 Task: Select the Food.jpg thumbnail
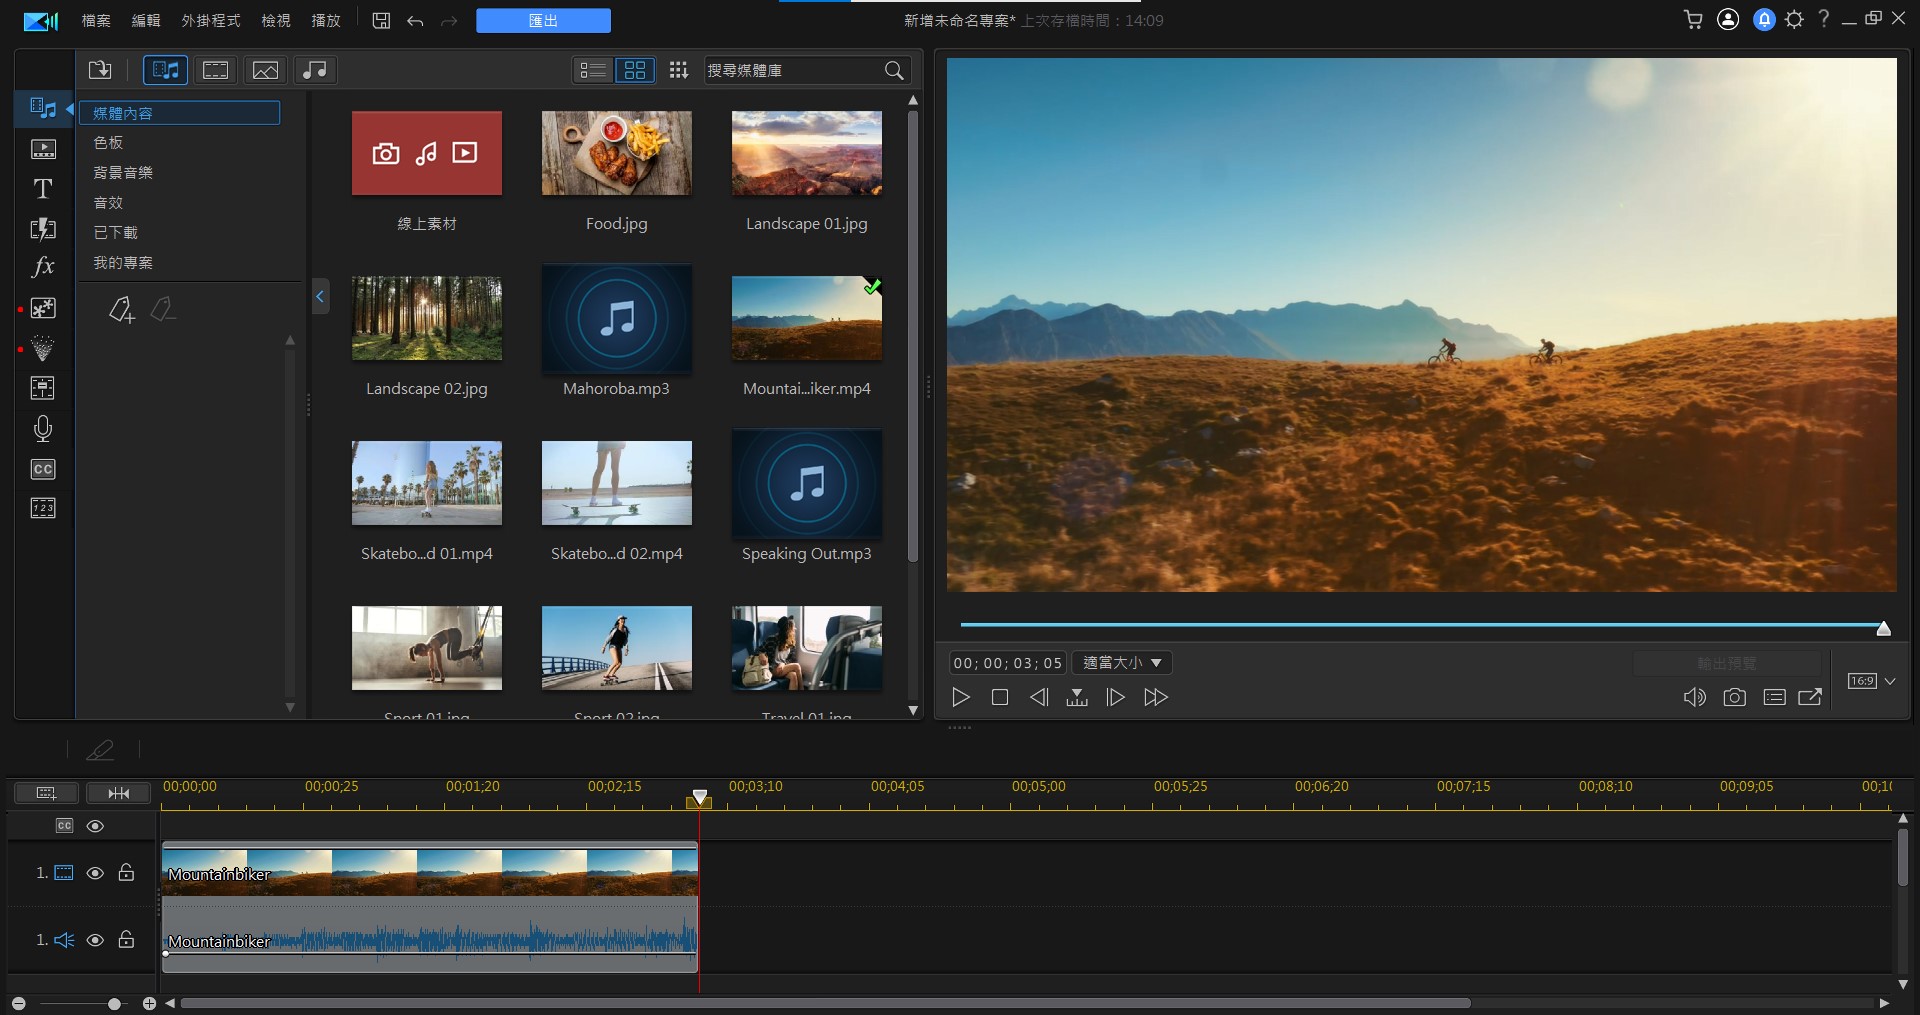[616, 153]
